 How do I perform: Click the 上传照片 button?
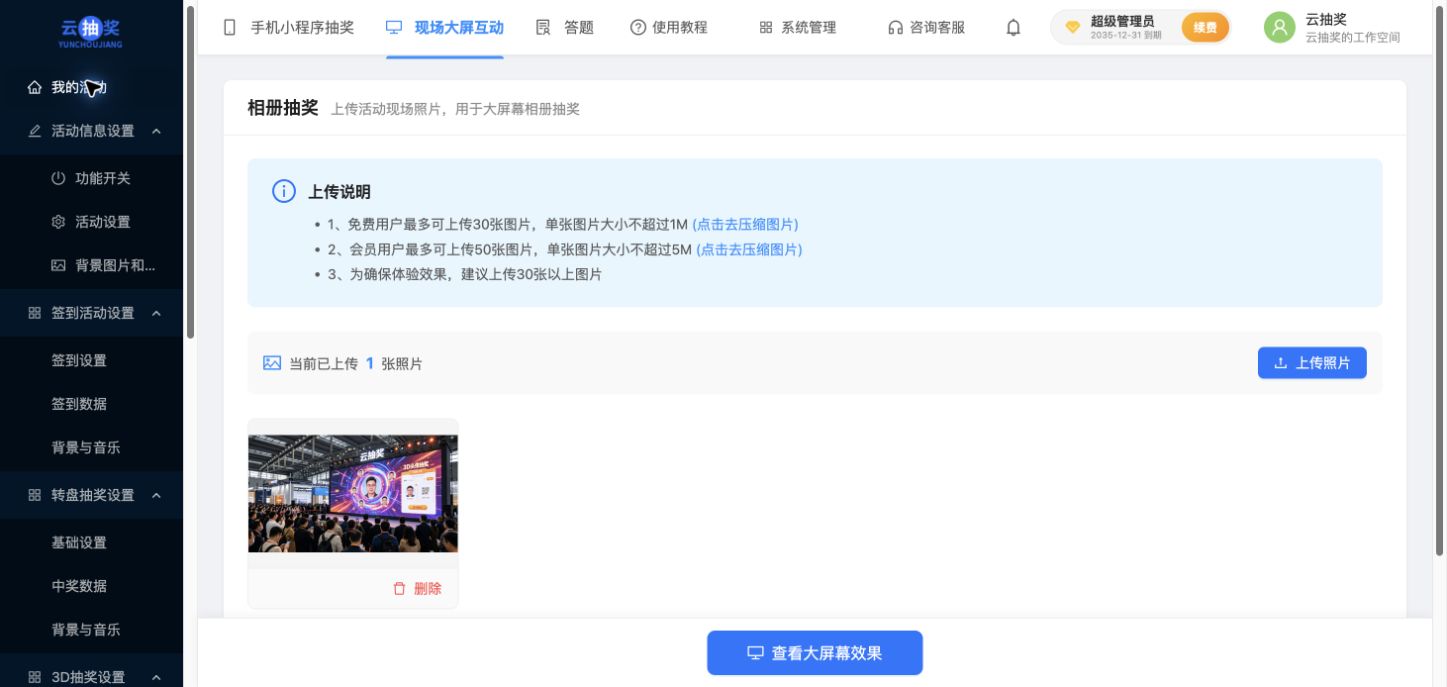coord(1312,363)
